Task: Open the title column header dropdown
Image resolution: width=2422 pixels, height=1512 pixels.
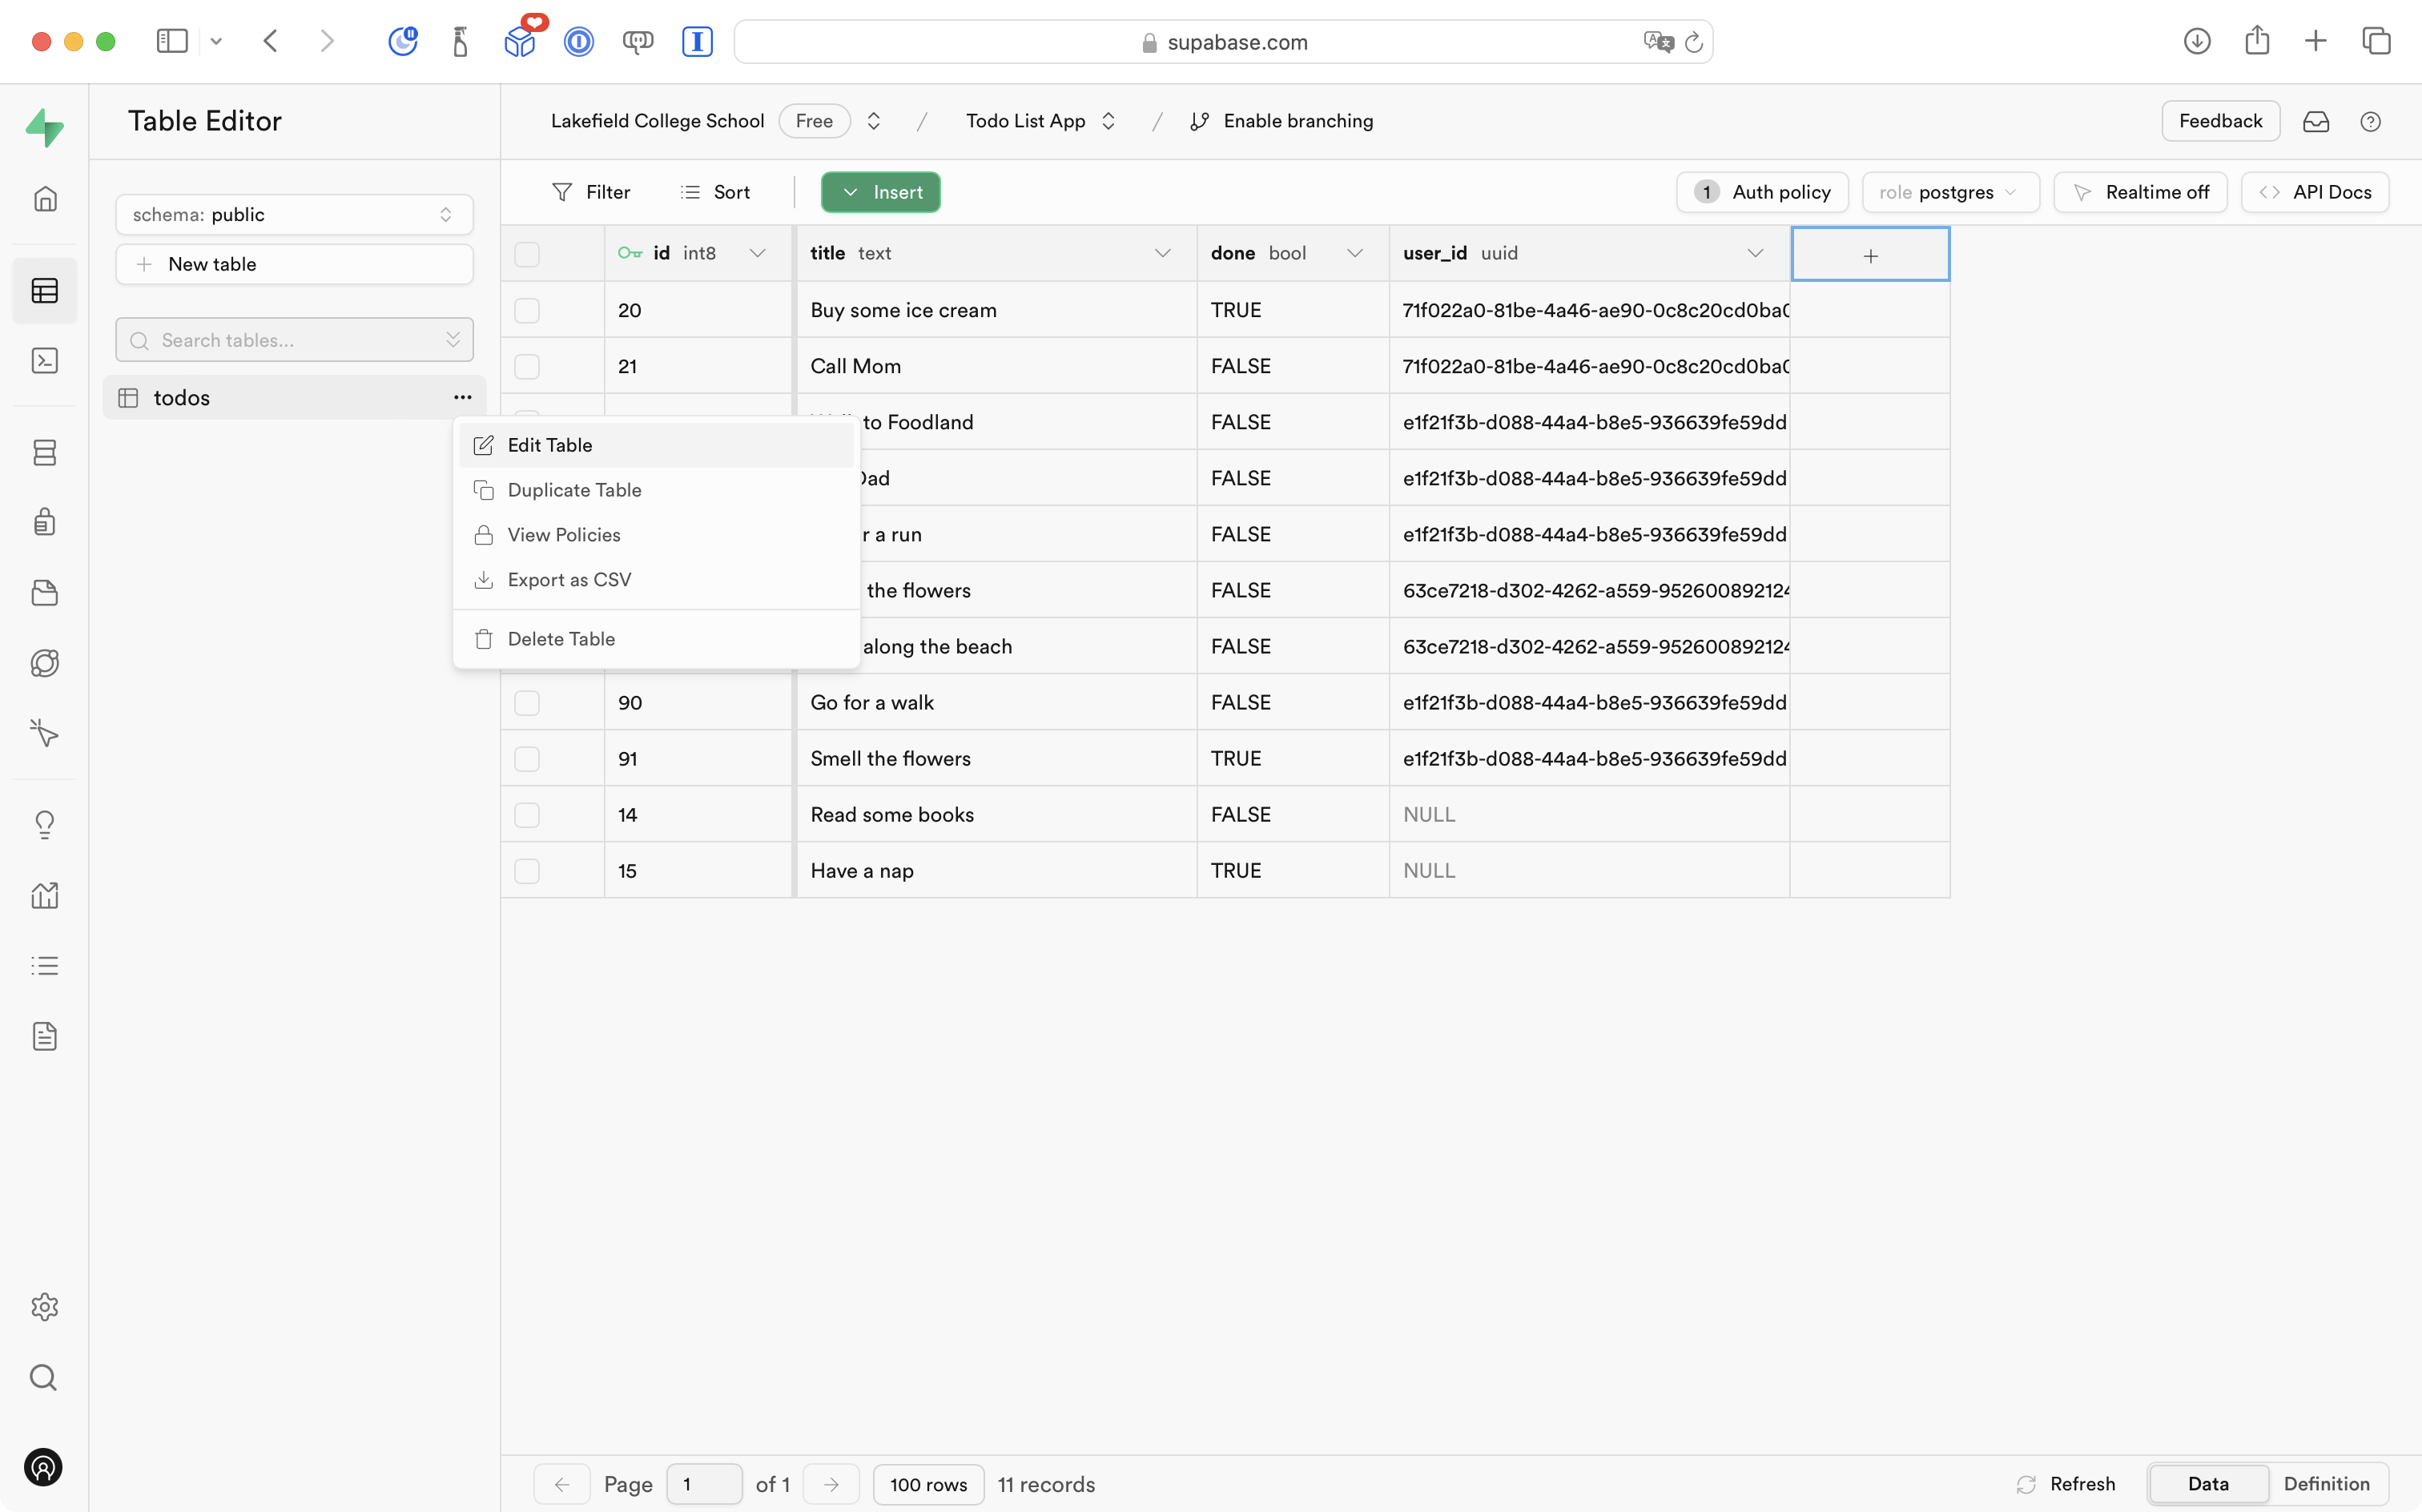Action: [1162, 254]
